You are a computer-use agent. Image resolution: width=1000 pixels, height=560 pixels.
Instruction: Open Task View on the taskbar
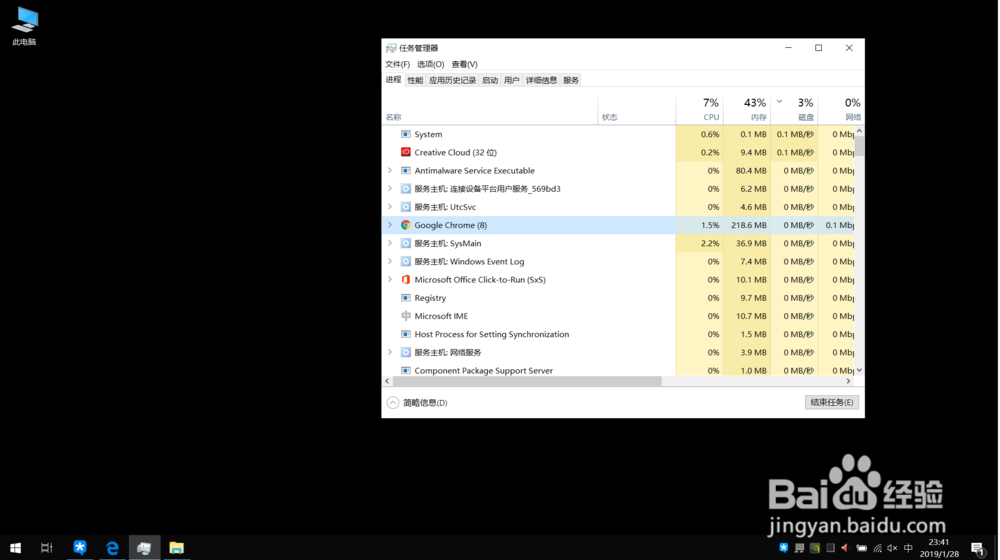[x=47, y=548]
